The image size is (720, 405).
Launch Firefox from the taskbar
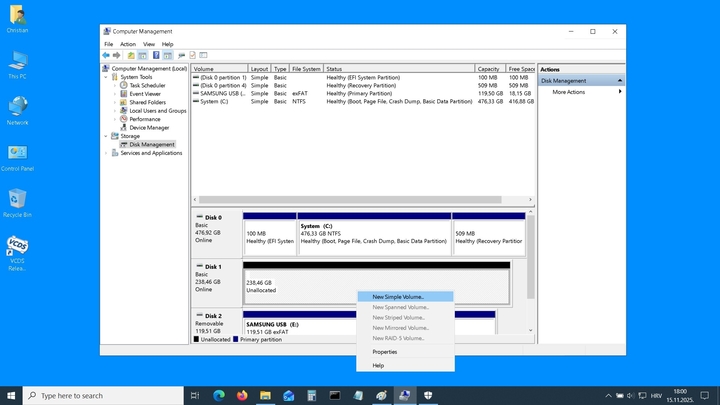[242, 396]
